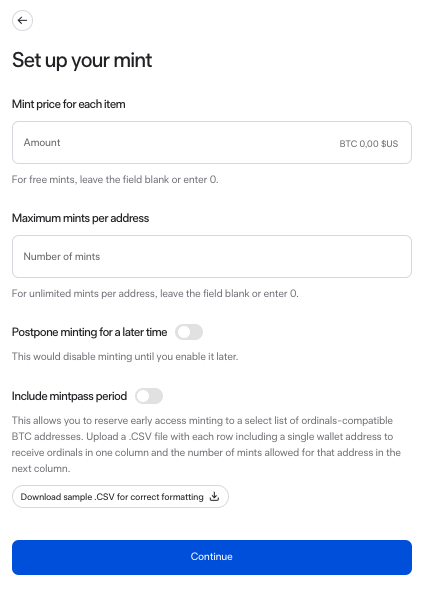Image resolution: width=423 pixels, height=599 pixels.
Task: Click the Include mintpass period label
Action: point(69,396)
